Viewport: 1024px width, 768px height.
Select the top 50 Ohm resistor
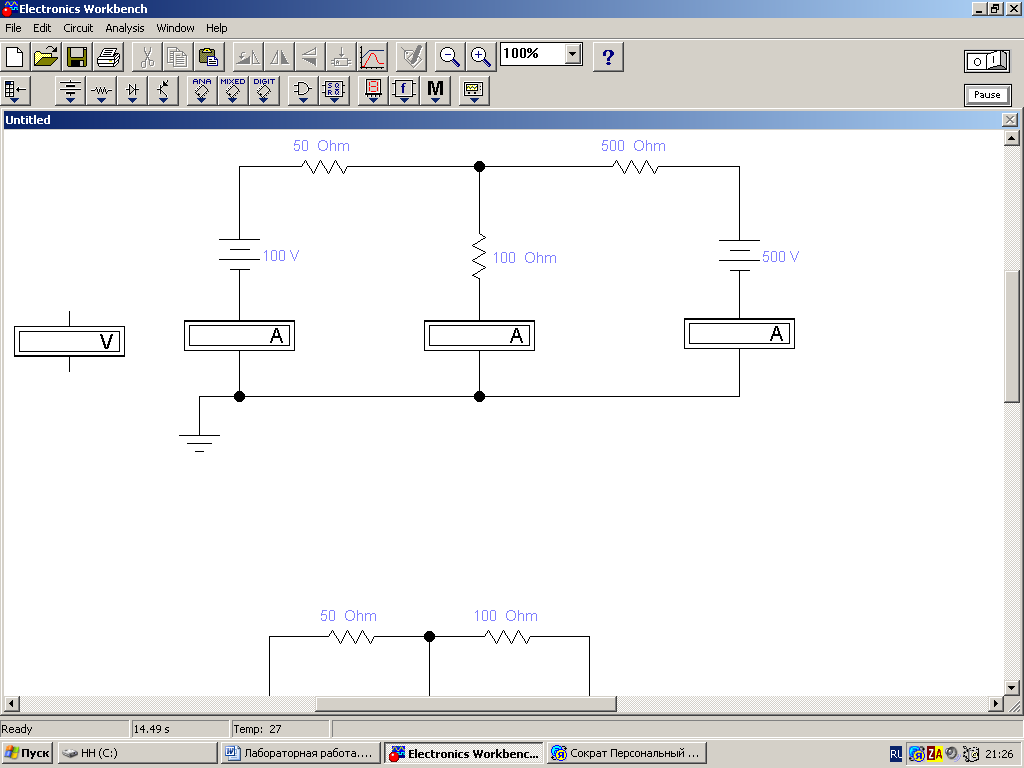(x=325, y=167)
